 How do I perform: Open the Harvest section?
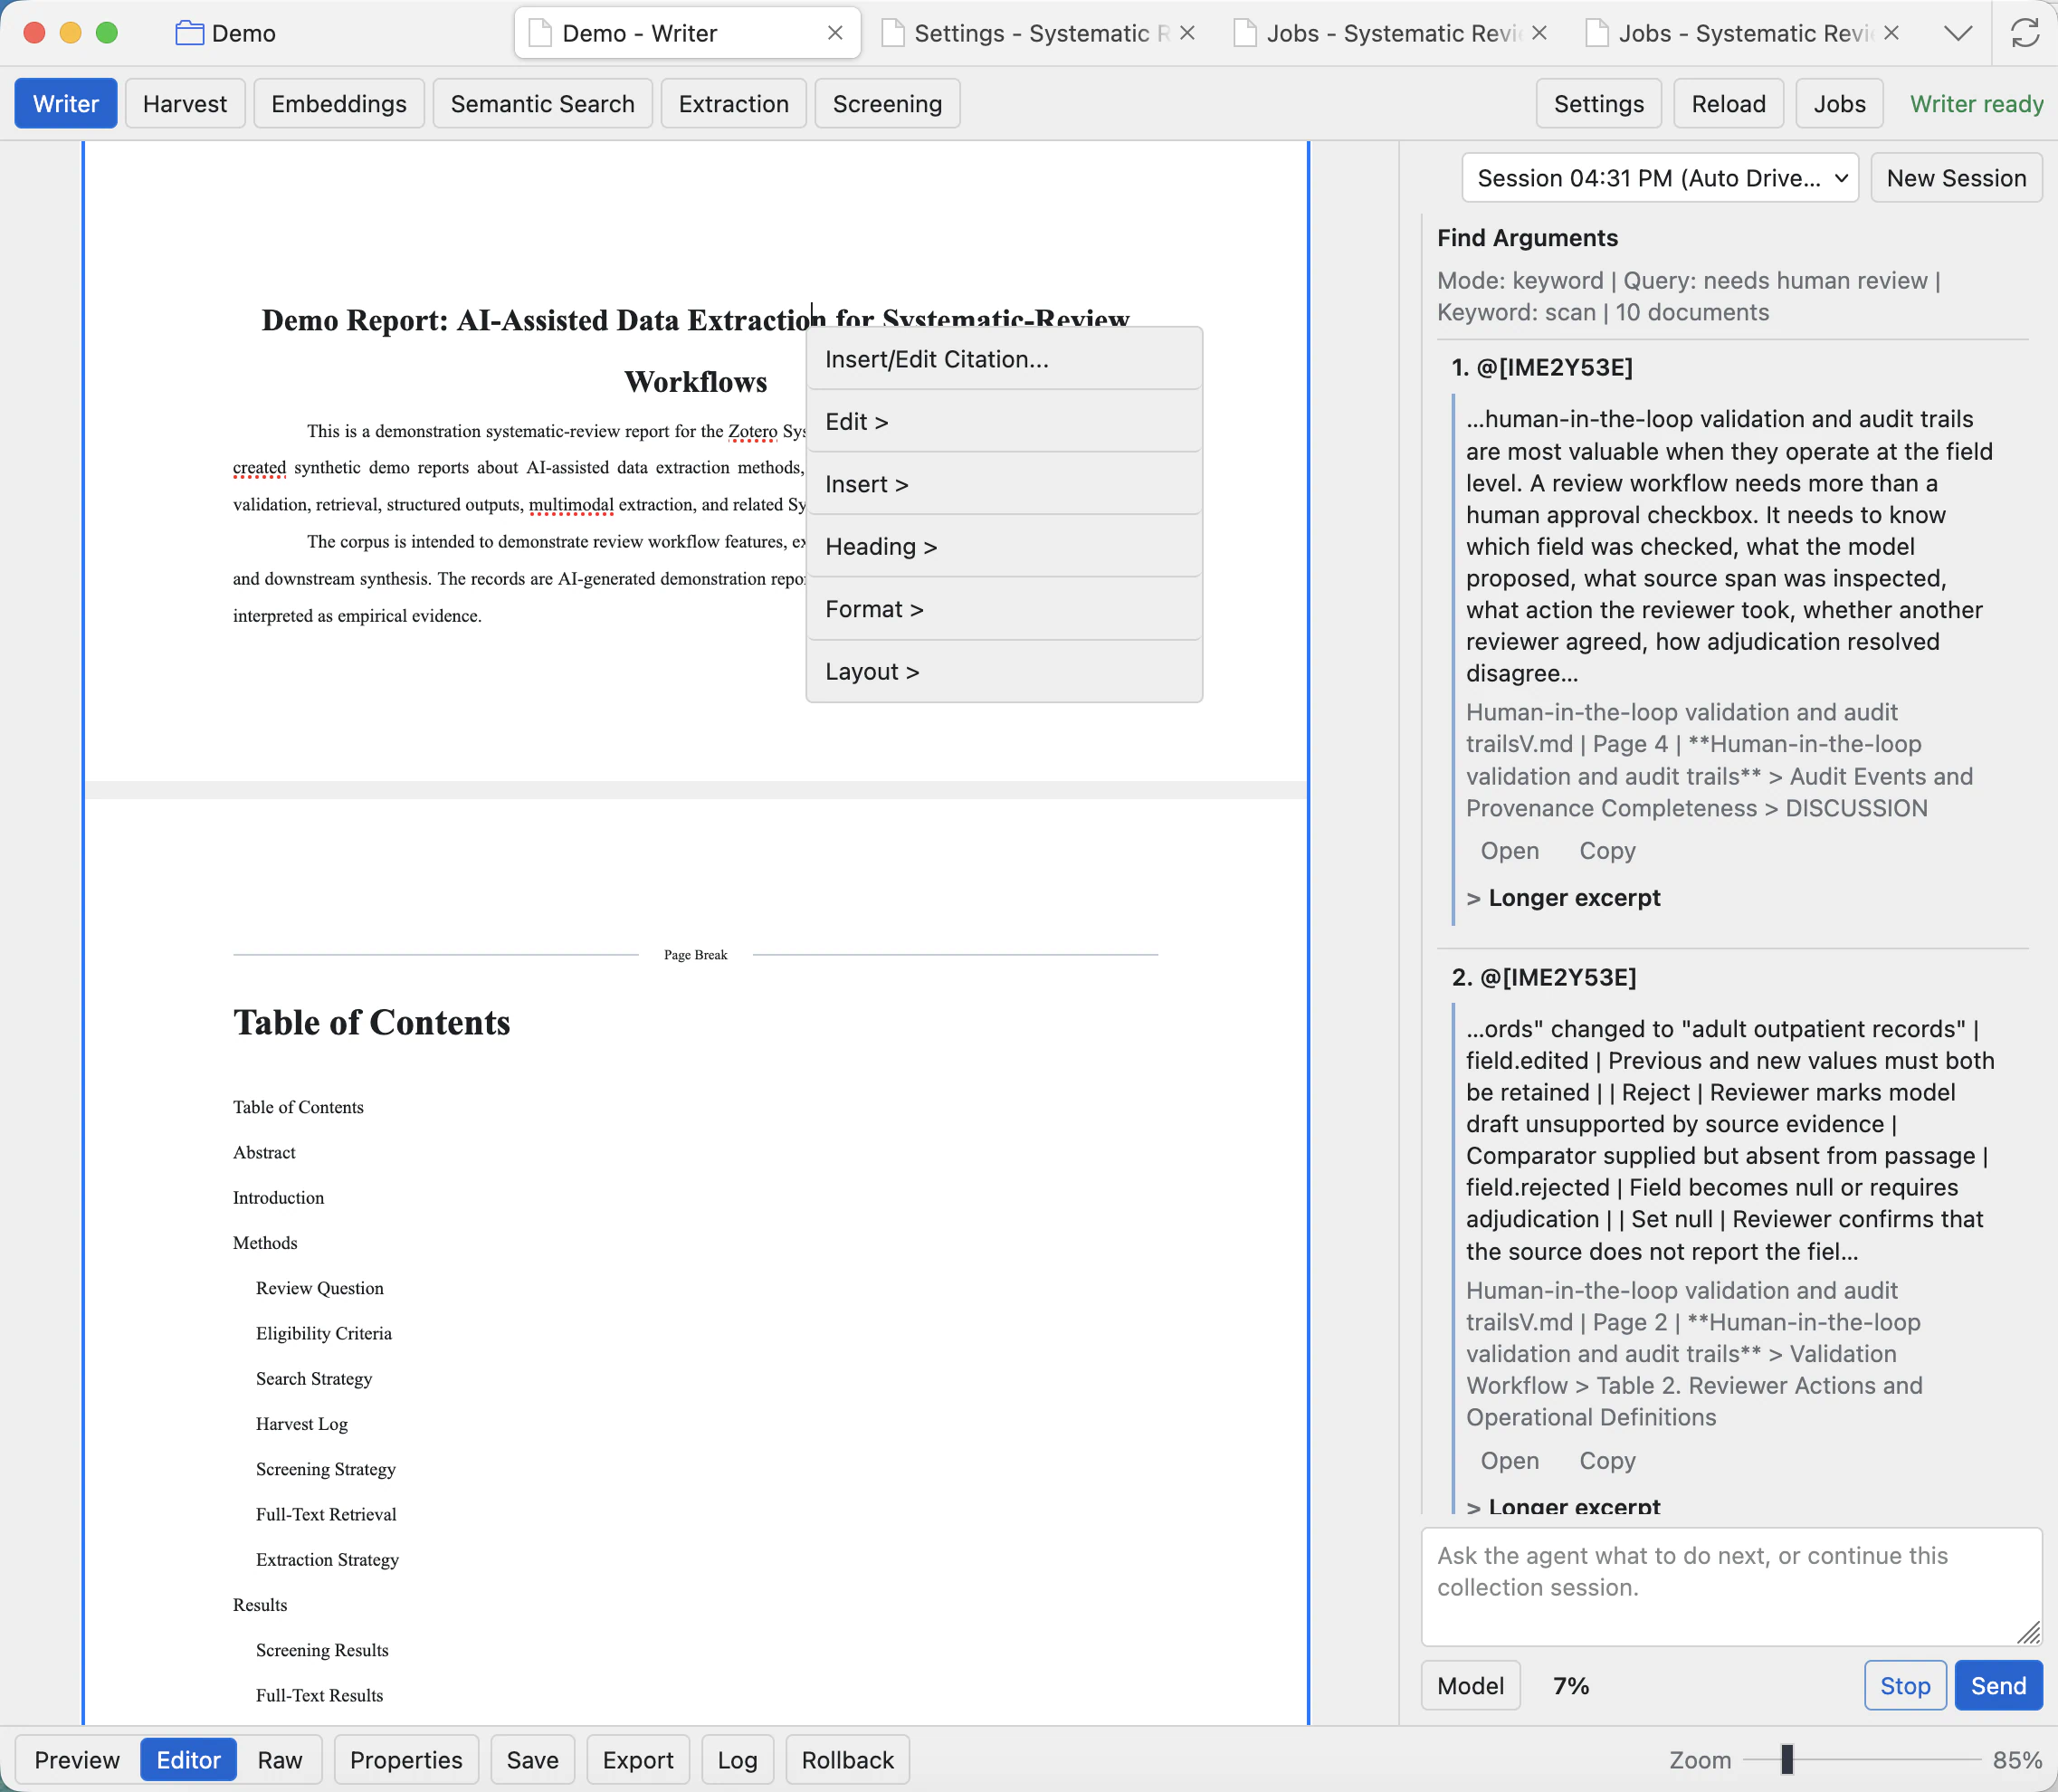pyautogui.click(x=185, y=104)
